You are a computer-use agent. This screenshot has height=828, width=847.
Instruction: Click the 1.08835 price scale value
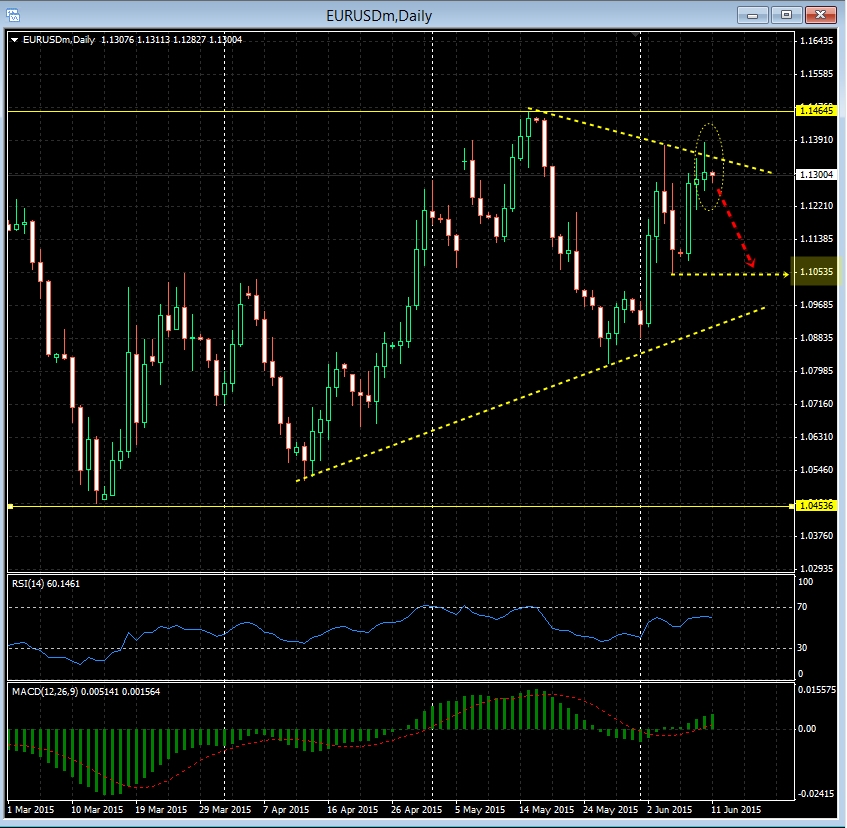tap(817, 338)
